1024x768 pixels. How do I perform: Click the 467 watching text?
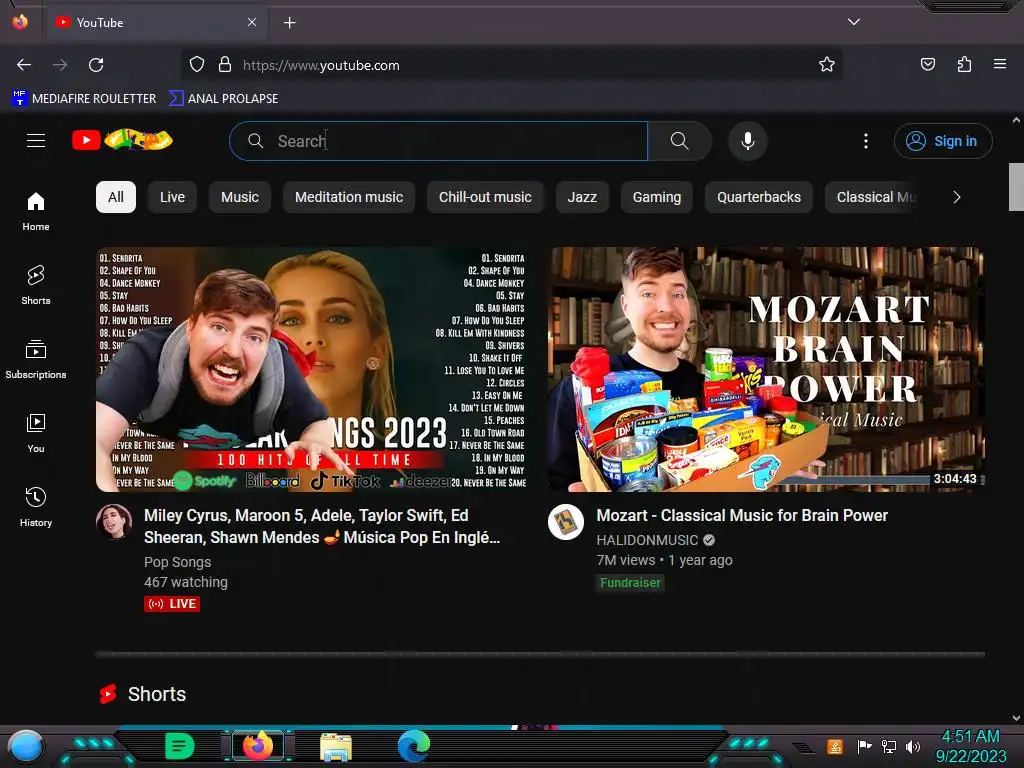point(186,582)
